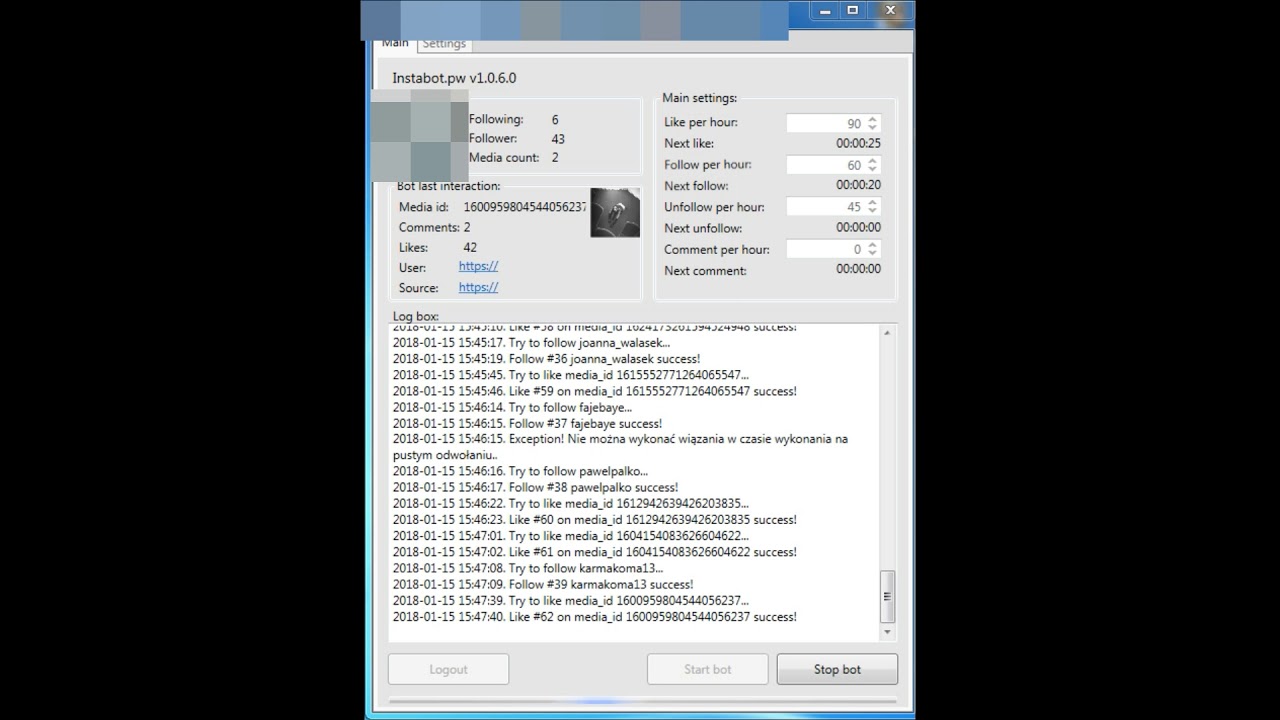This screenshot has height=720, width=1280.
Task: Click the Instabot.pw v1.0.6.0 title text
Action: pos(454,78)
